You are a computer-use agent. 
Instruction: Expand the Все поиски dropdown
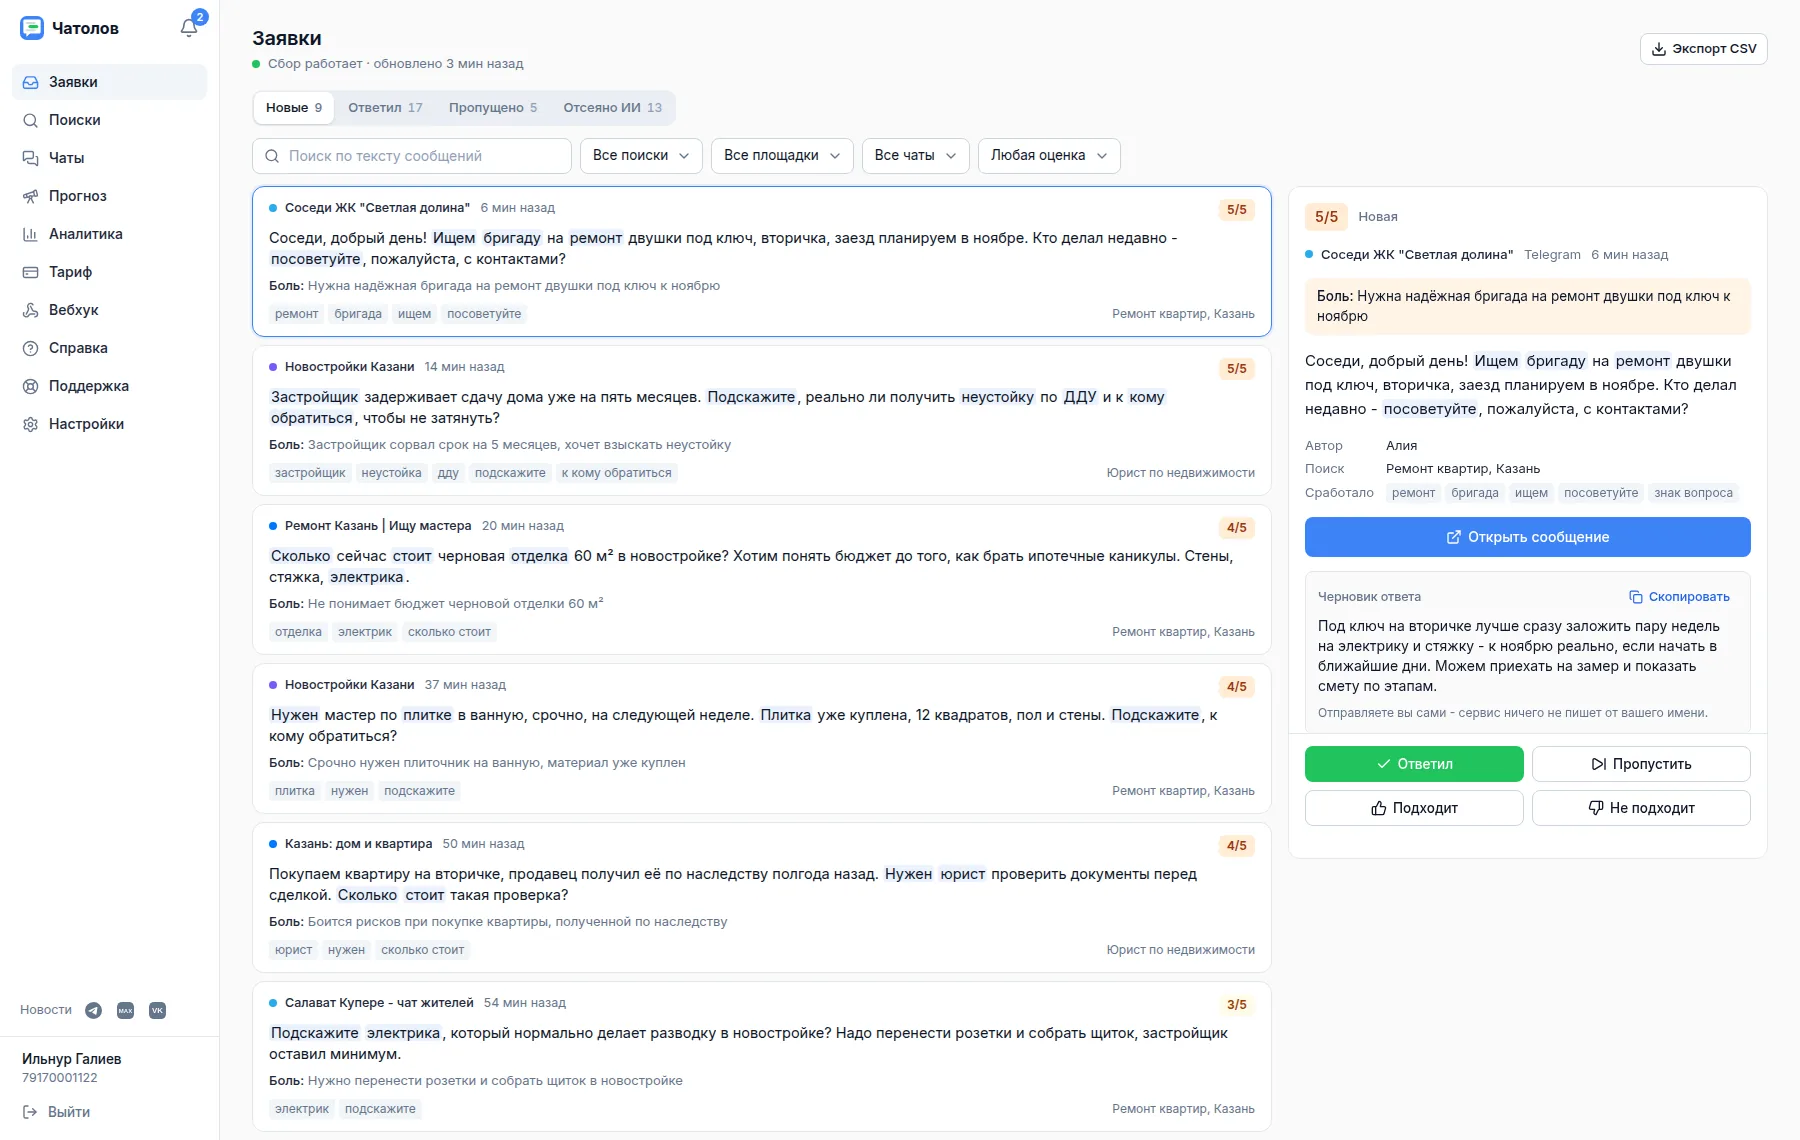(x=641, y=156)
